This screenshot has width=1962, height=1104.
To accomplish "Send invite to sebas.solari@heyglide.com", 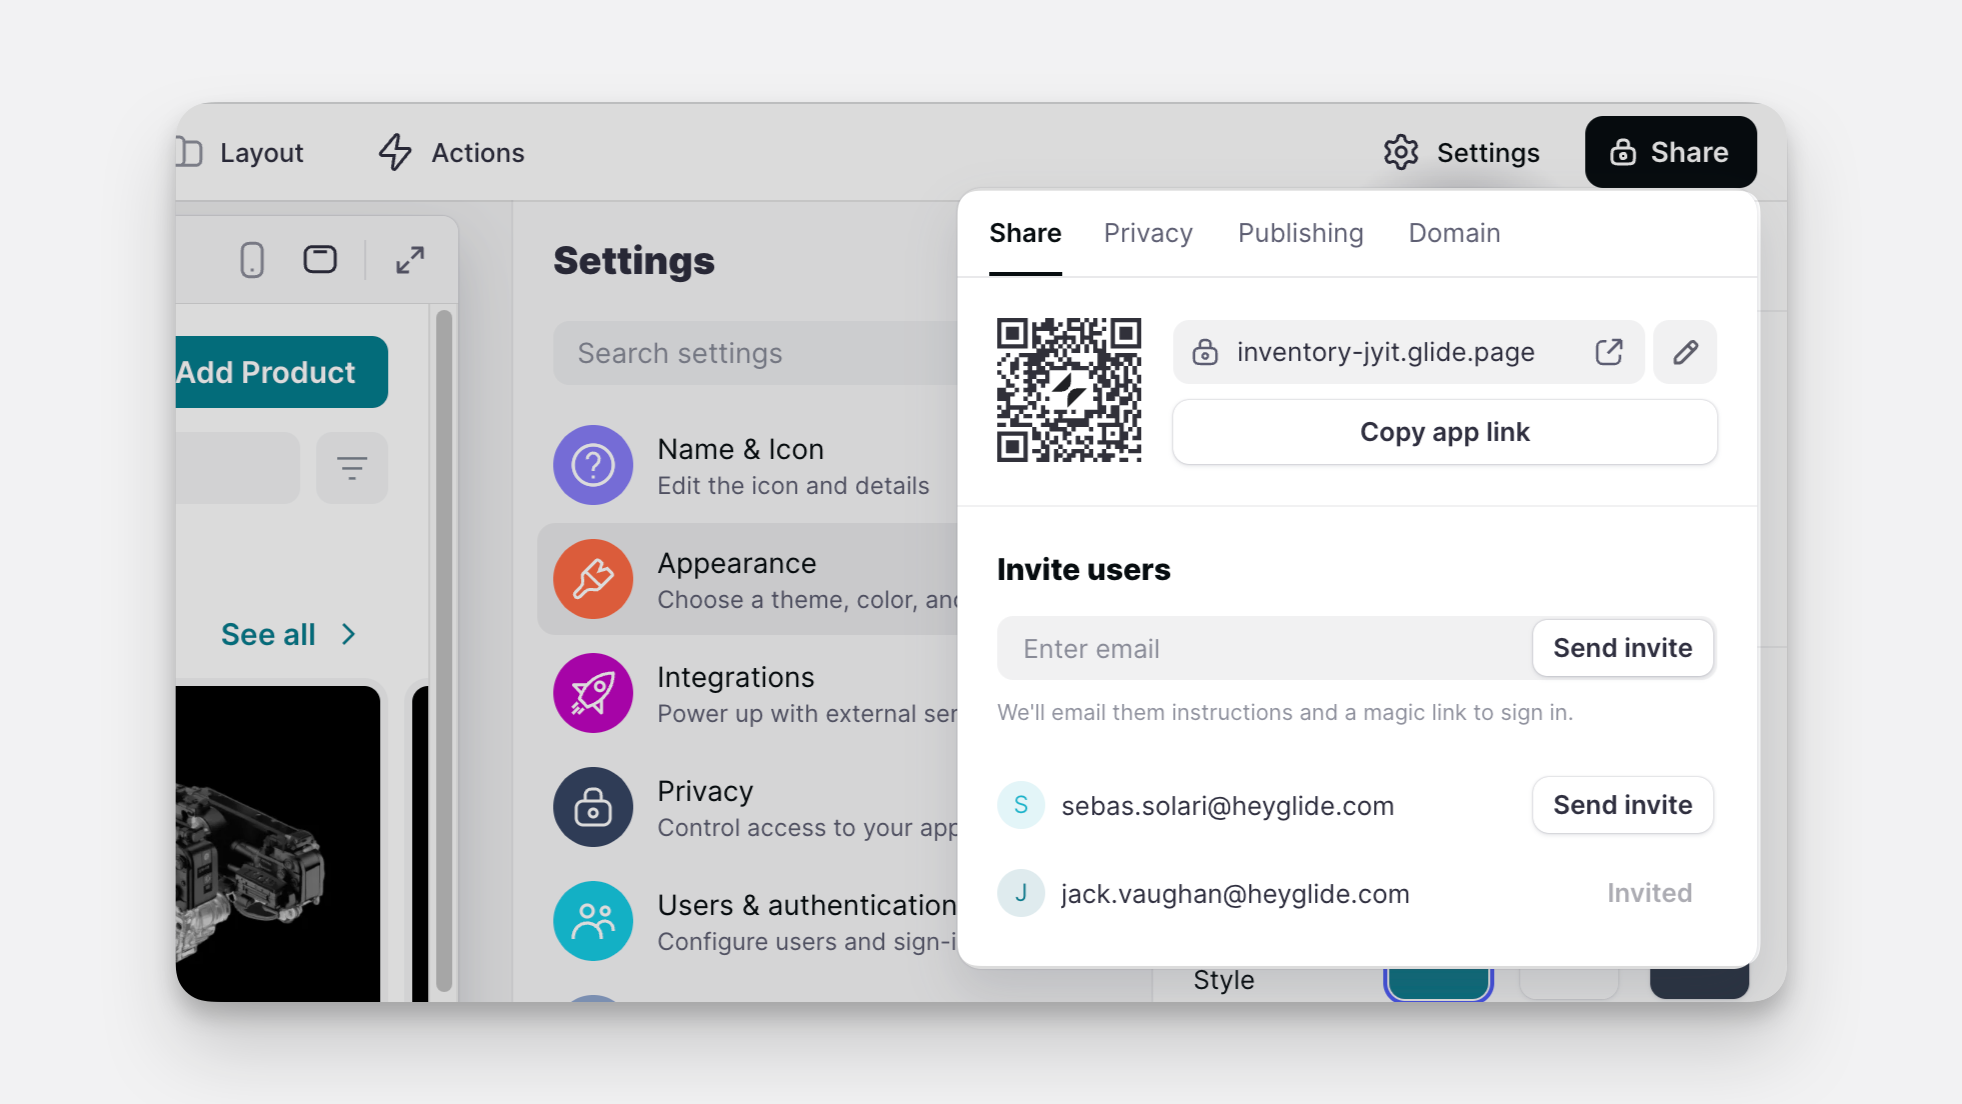I will pos(1622,805).
